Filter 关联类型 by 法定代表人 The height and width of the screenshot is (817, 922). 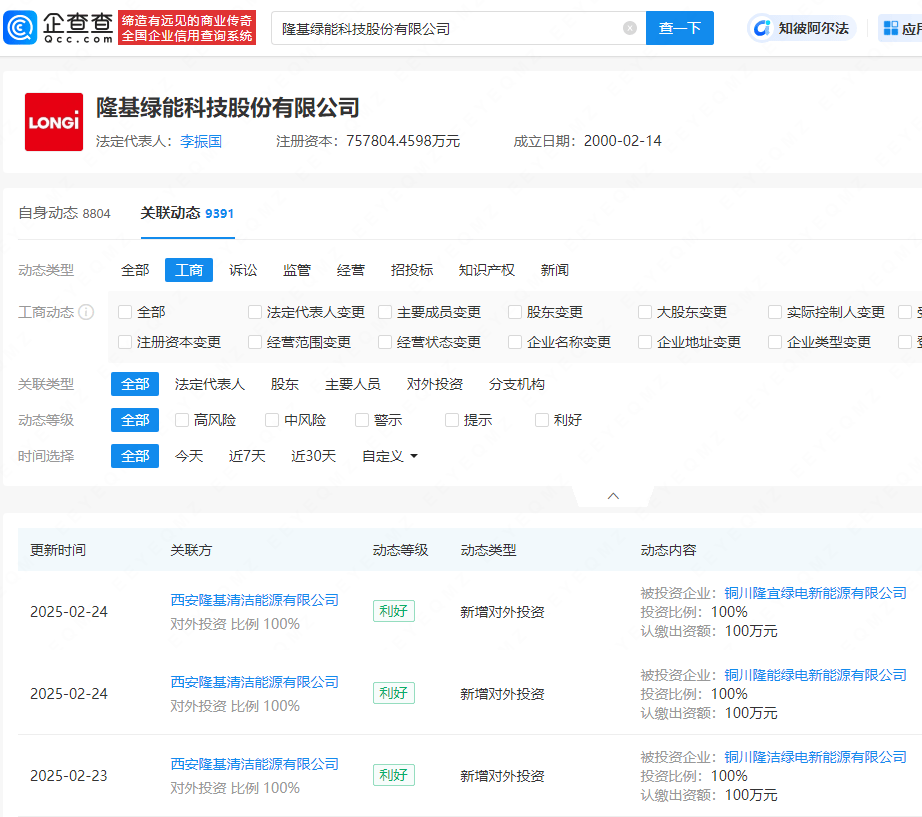coord(210,384)
